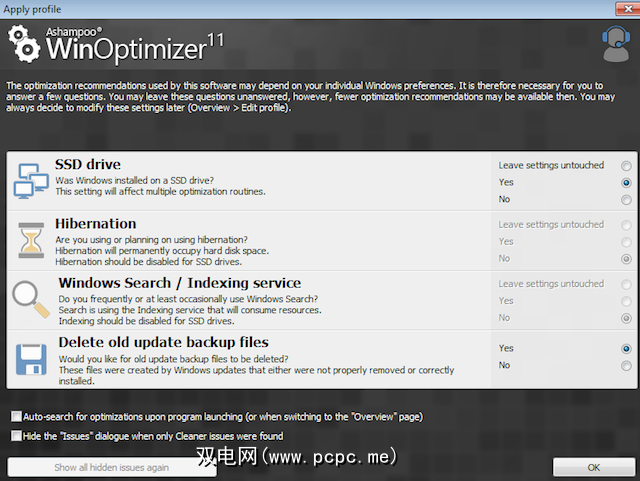Select 'Yes' for deleting old update backups
The image size is (640, 481).
[x=626, y=349]
